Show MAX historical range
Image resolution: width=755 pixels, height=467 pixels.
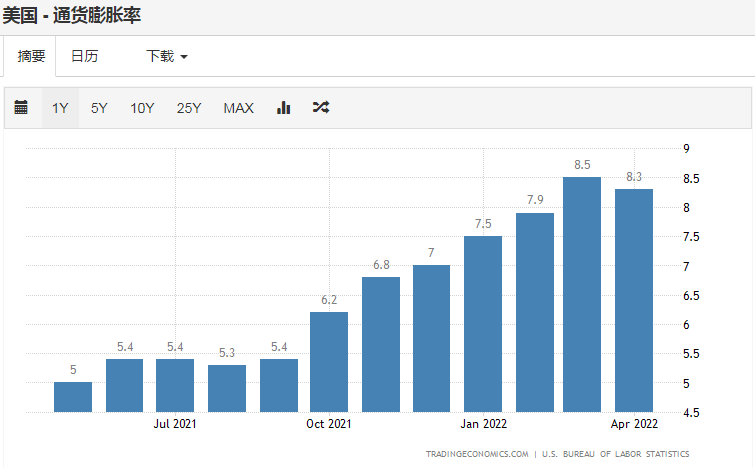click(238, 108)
